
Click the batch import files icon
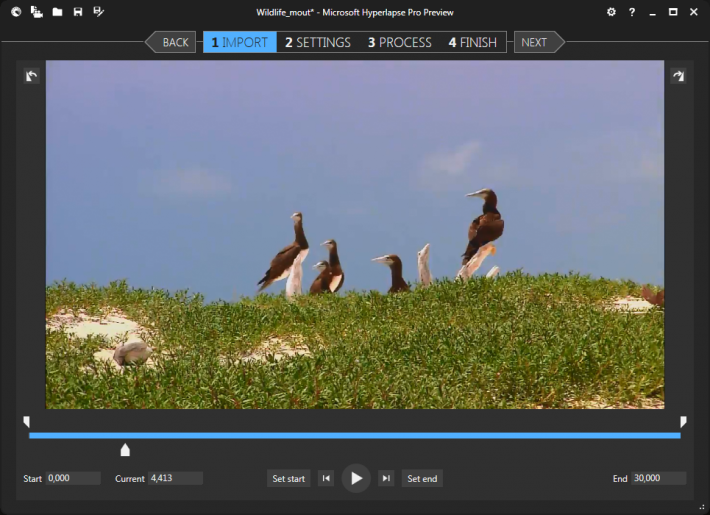point(37,12)
